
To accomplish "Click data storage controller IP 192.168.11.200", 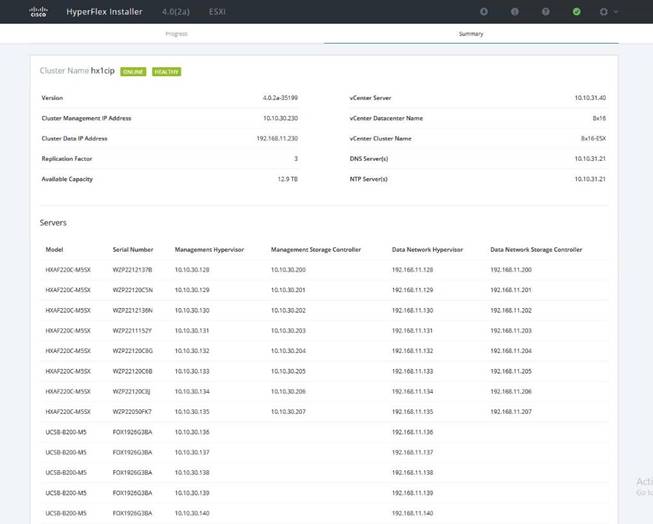I will [511, 270].
